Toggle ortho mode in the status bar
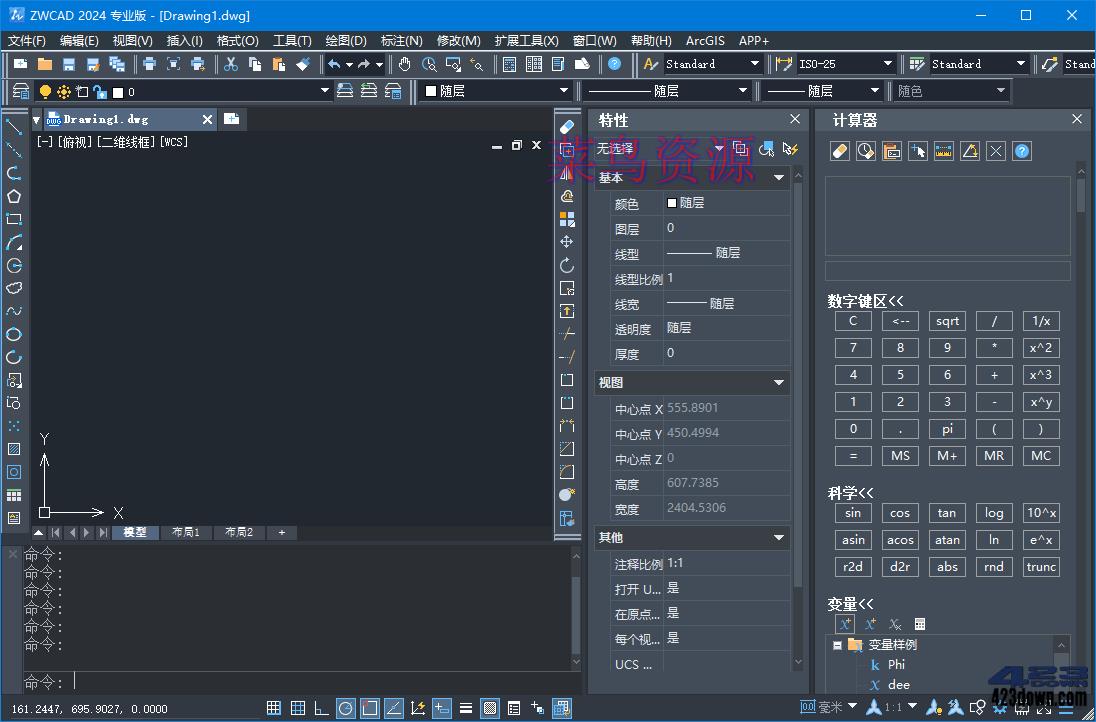Screen dimensions: 1096x722 tap(322, 708)
